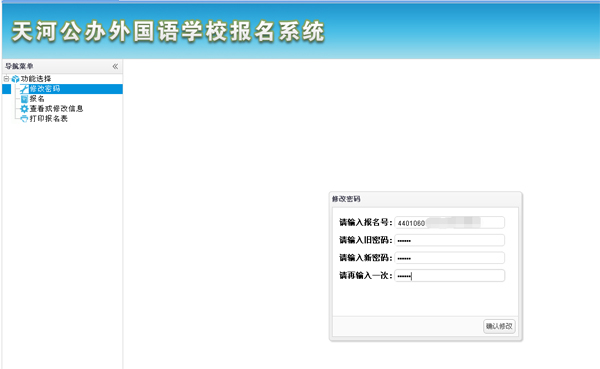Click the cube icon beside 功能选择
The width and height of the screenshot is (600, 369).
point(15,79)
